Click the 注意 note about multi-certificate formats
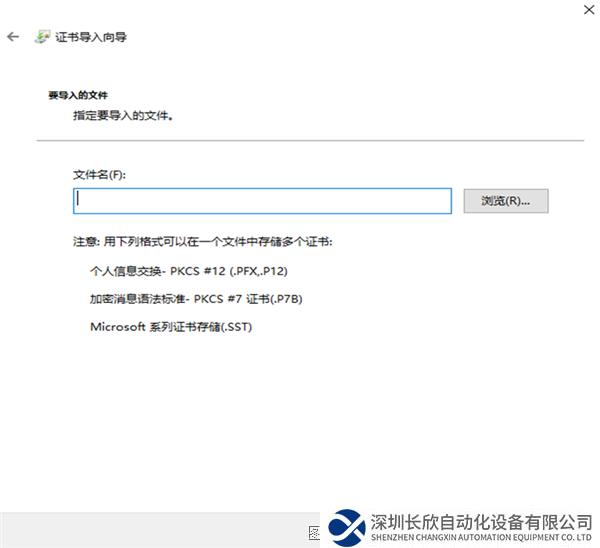This screenshot has height=548, width=600. pyautogui.click(x=202, y=242)
